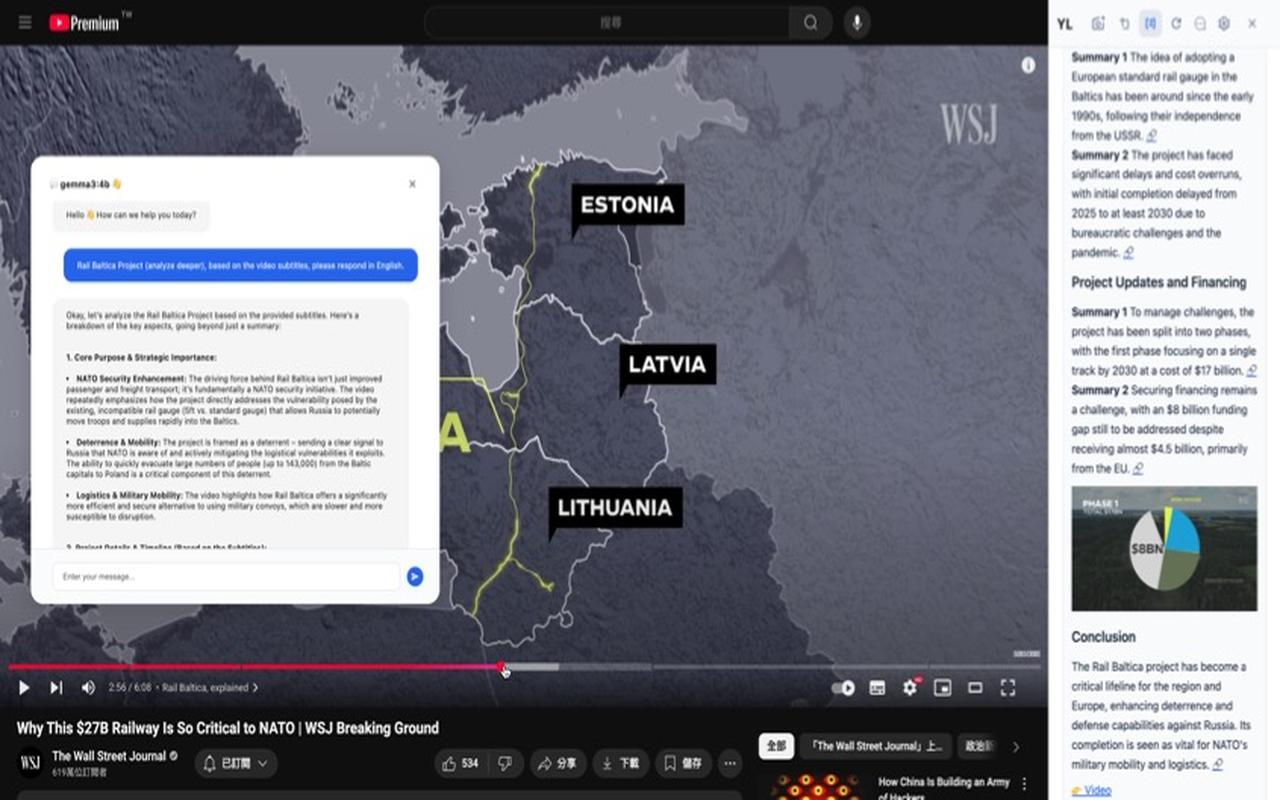1280x800 pixels.
Task: Click the 'Project Updates and Financing' heading
Action: (1159, 282)
